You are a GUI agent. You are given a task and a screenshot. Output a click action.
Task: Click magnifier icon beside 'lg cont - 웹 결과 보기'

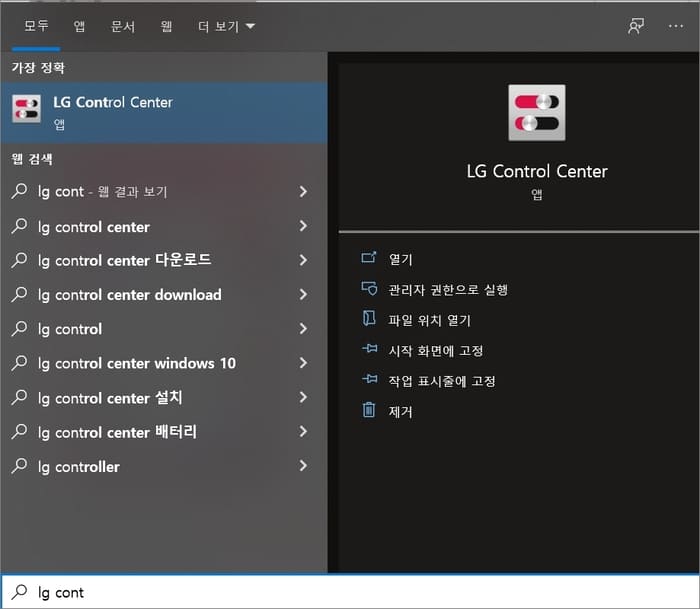pos(19,191)
